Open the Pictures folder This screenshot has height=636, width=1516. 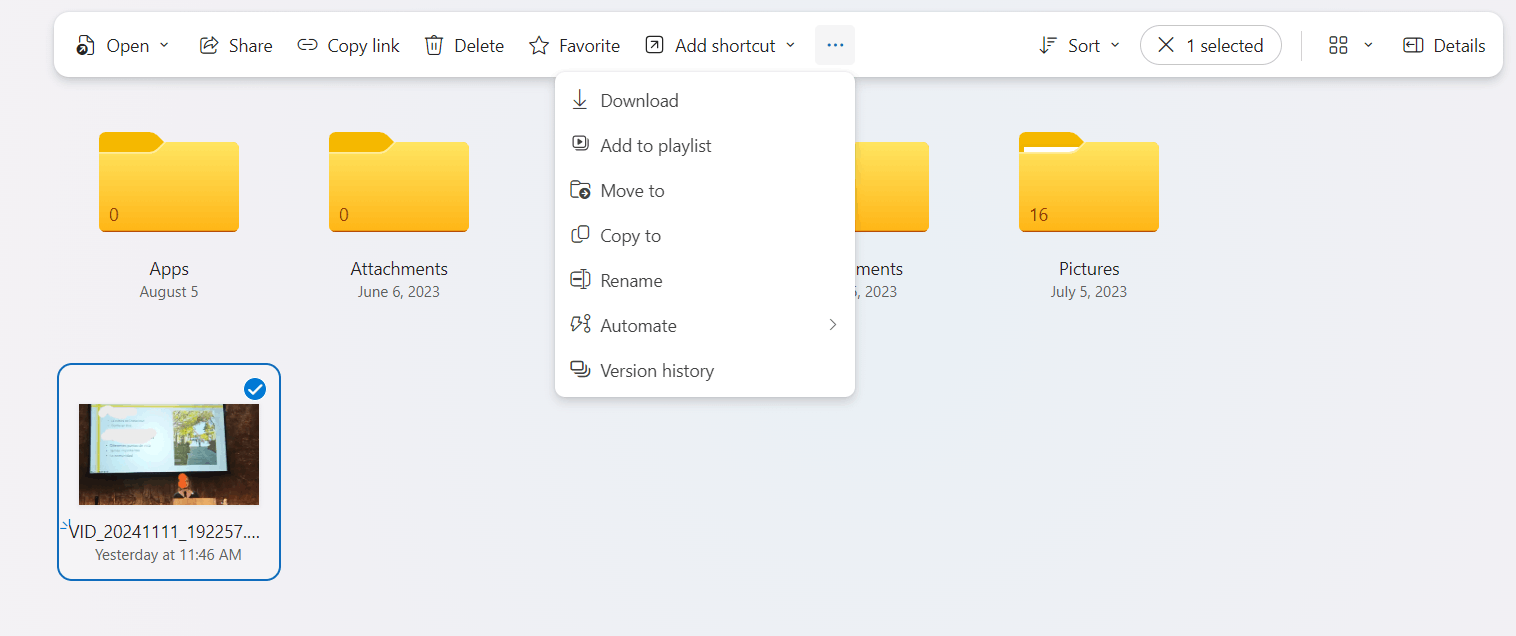(1088, 182)
